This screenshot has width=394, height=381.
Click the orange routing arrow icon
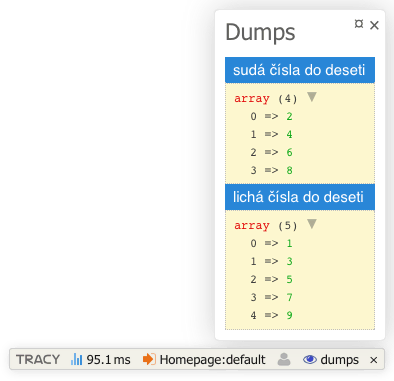tap(149, 359)
